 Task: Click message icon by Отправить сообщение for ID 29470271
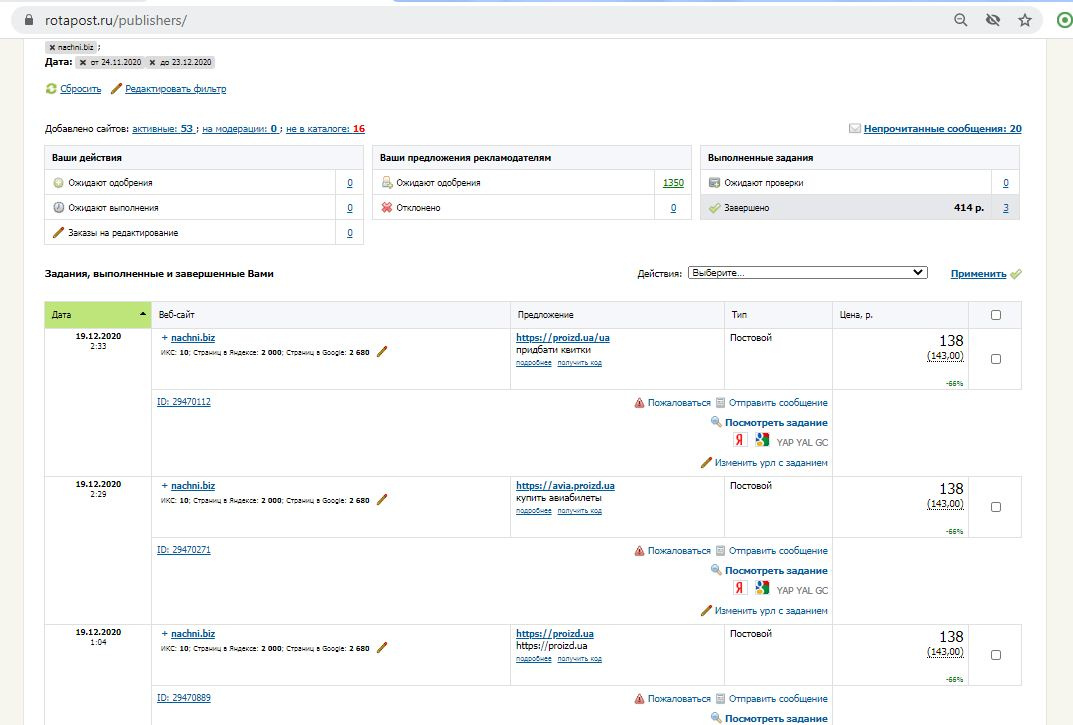point(720,550)
